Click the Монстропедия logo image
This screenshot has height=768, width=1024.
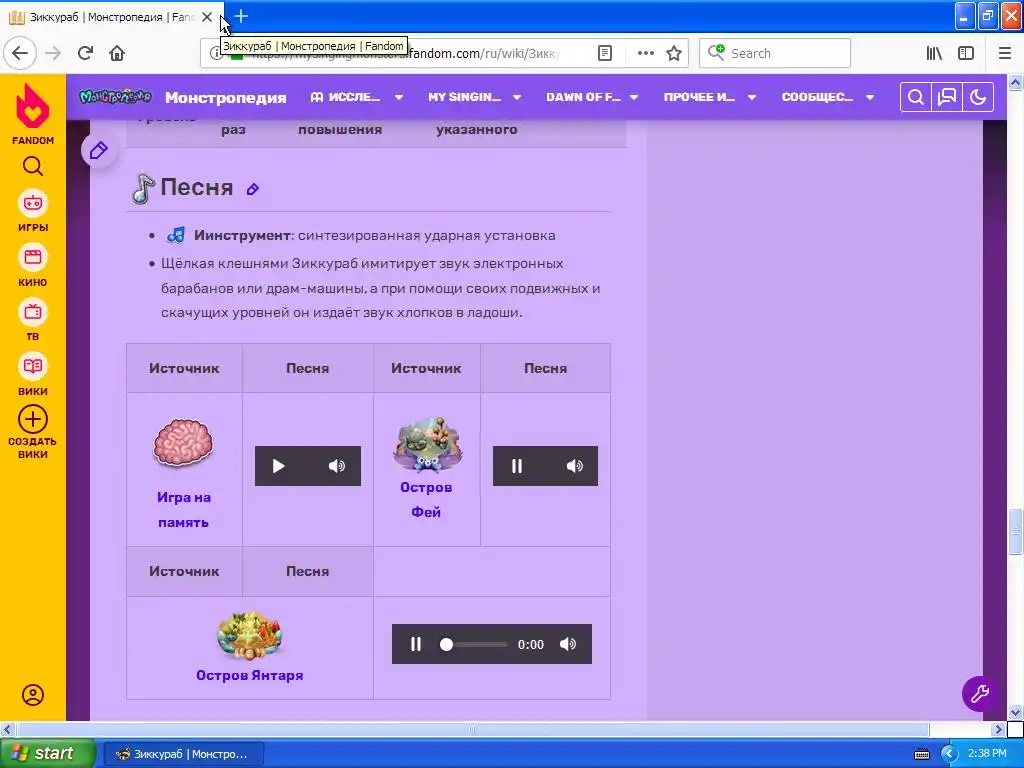(x=115, y=97)
